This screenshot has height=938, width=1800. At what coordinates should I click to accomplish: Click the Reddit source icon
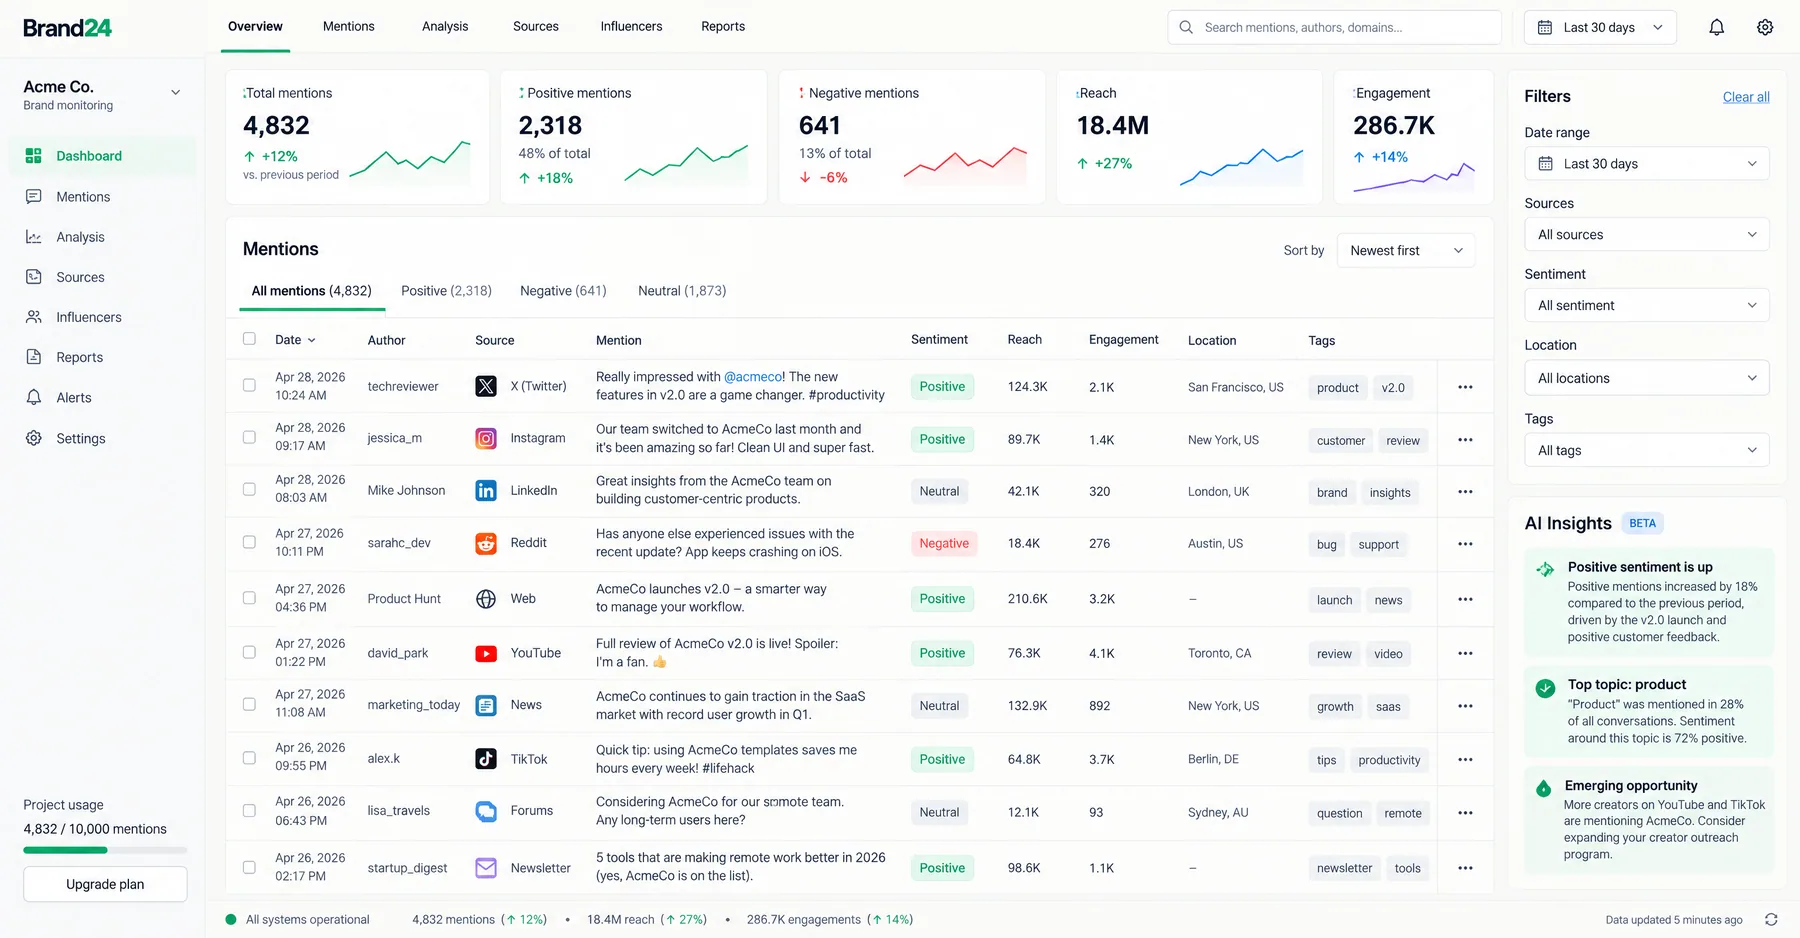[x=486, y=543]
